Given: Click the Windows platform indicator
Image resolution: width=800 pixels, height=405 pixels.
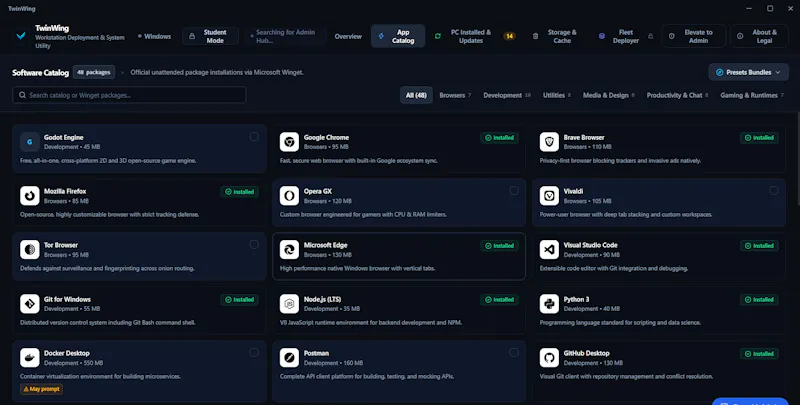Looking at the screenshot, I should pyautogui.click(x=154, y=36).
